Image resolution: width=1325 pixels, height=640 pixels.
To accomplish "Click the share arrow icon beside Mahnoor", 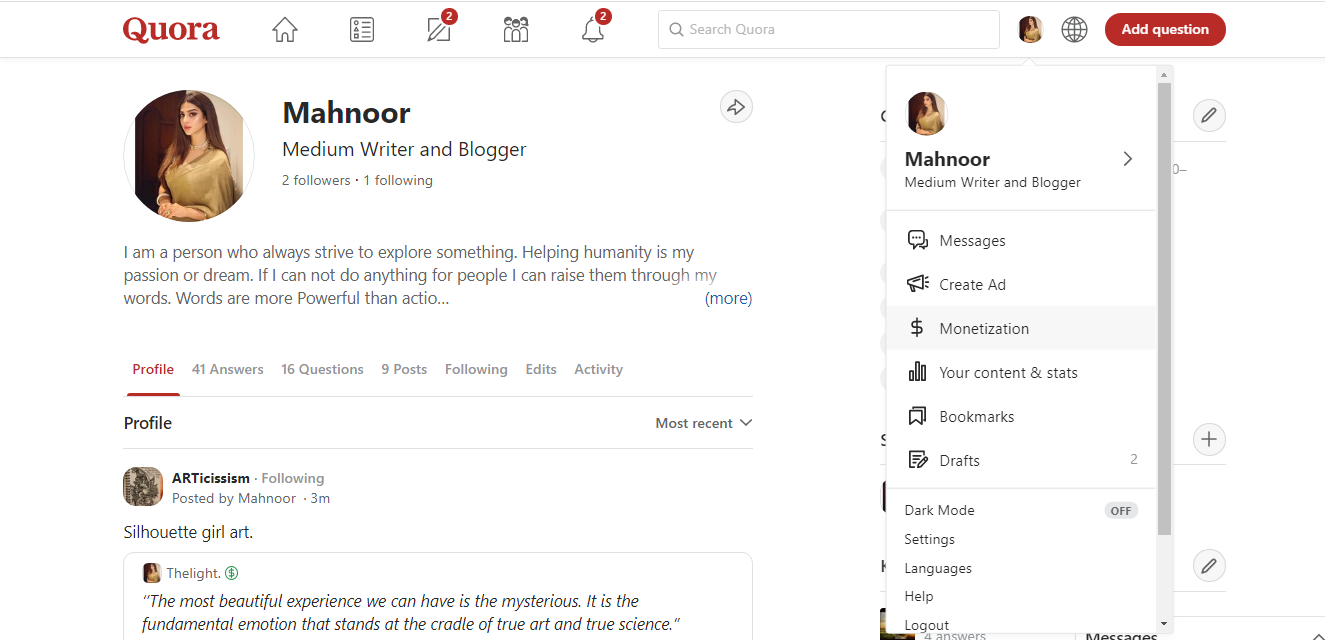I will [736, 107].
